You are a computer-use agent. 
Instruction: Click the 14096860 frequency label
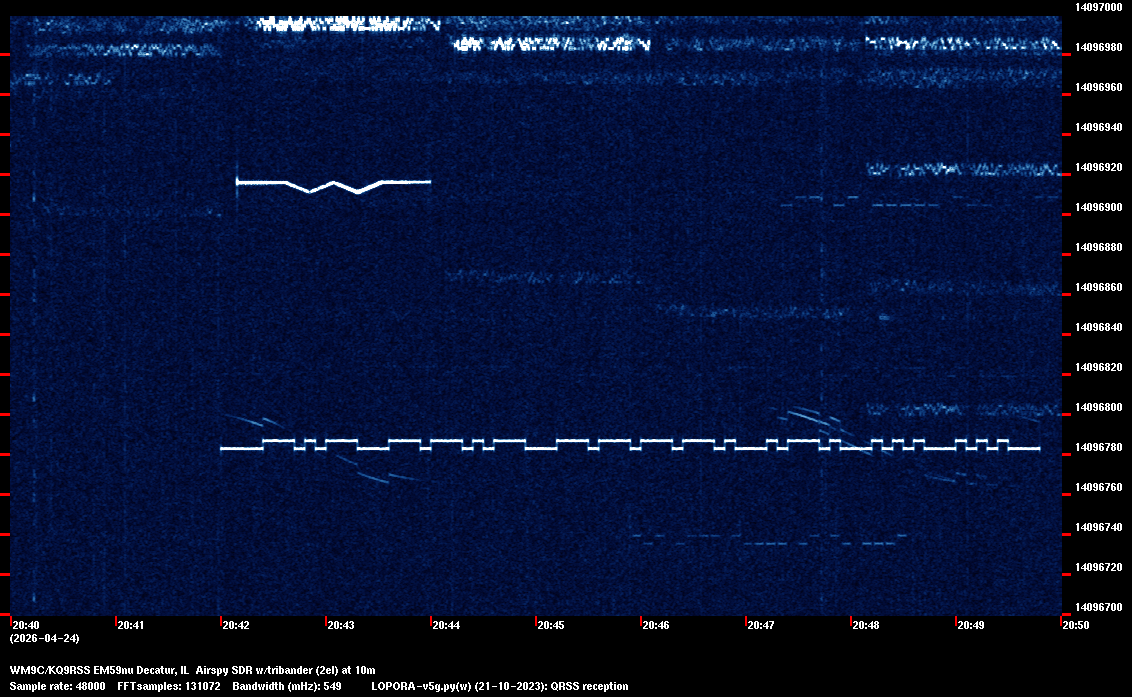1099,287
